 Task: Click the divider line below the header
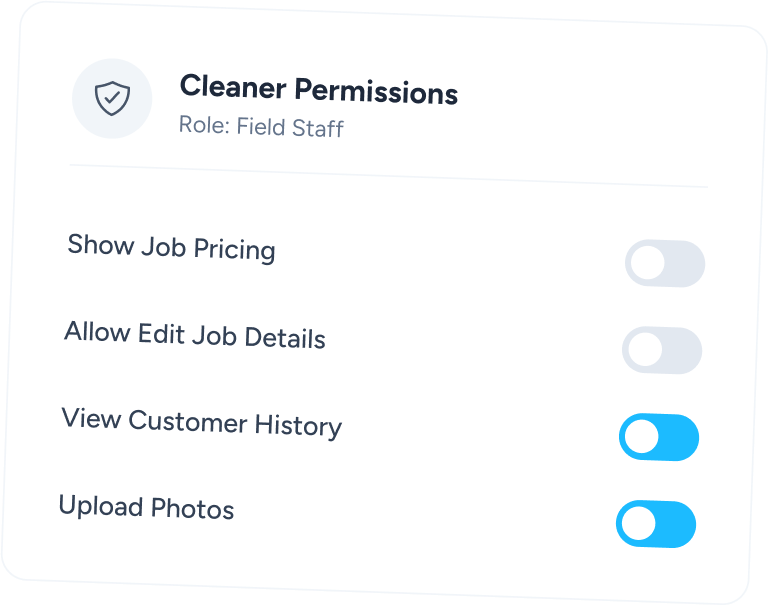click(x=388, y=175)
